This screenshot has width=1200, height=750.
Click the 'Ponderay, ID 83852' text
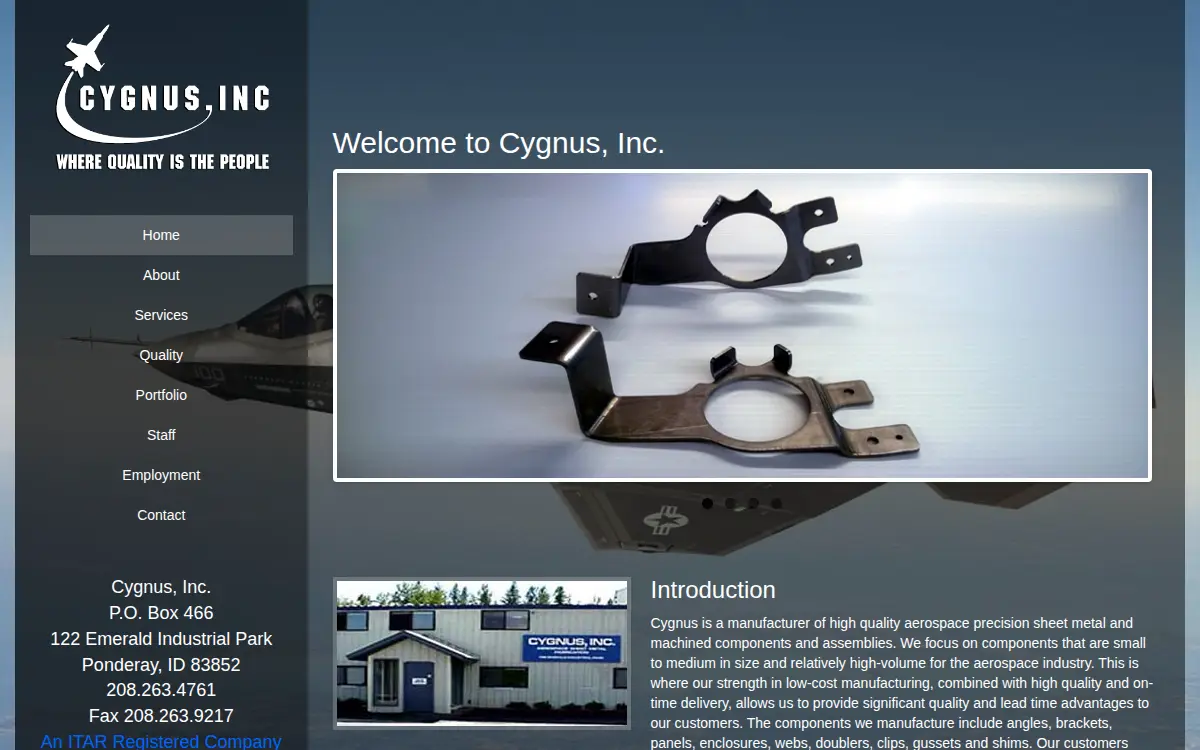161,665
